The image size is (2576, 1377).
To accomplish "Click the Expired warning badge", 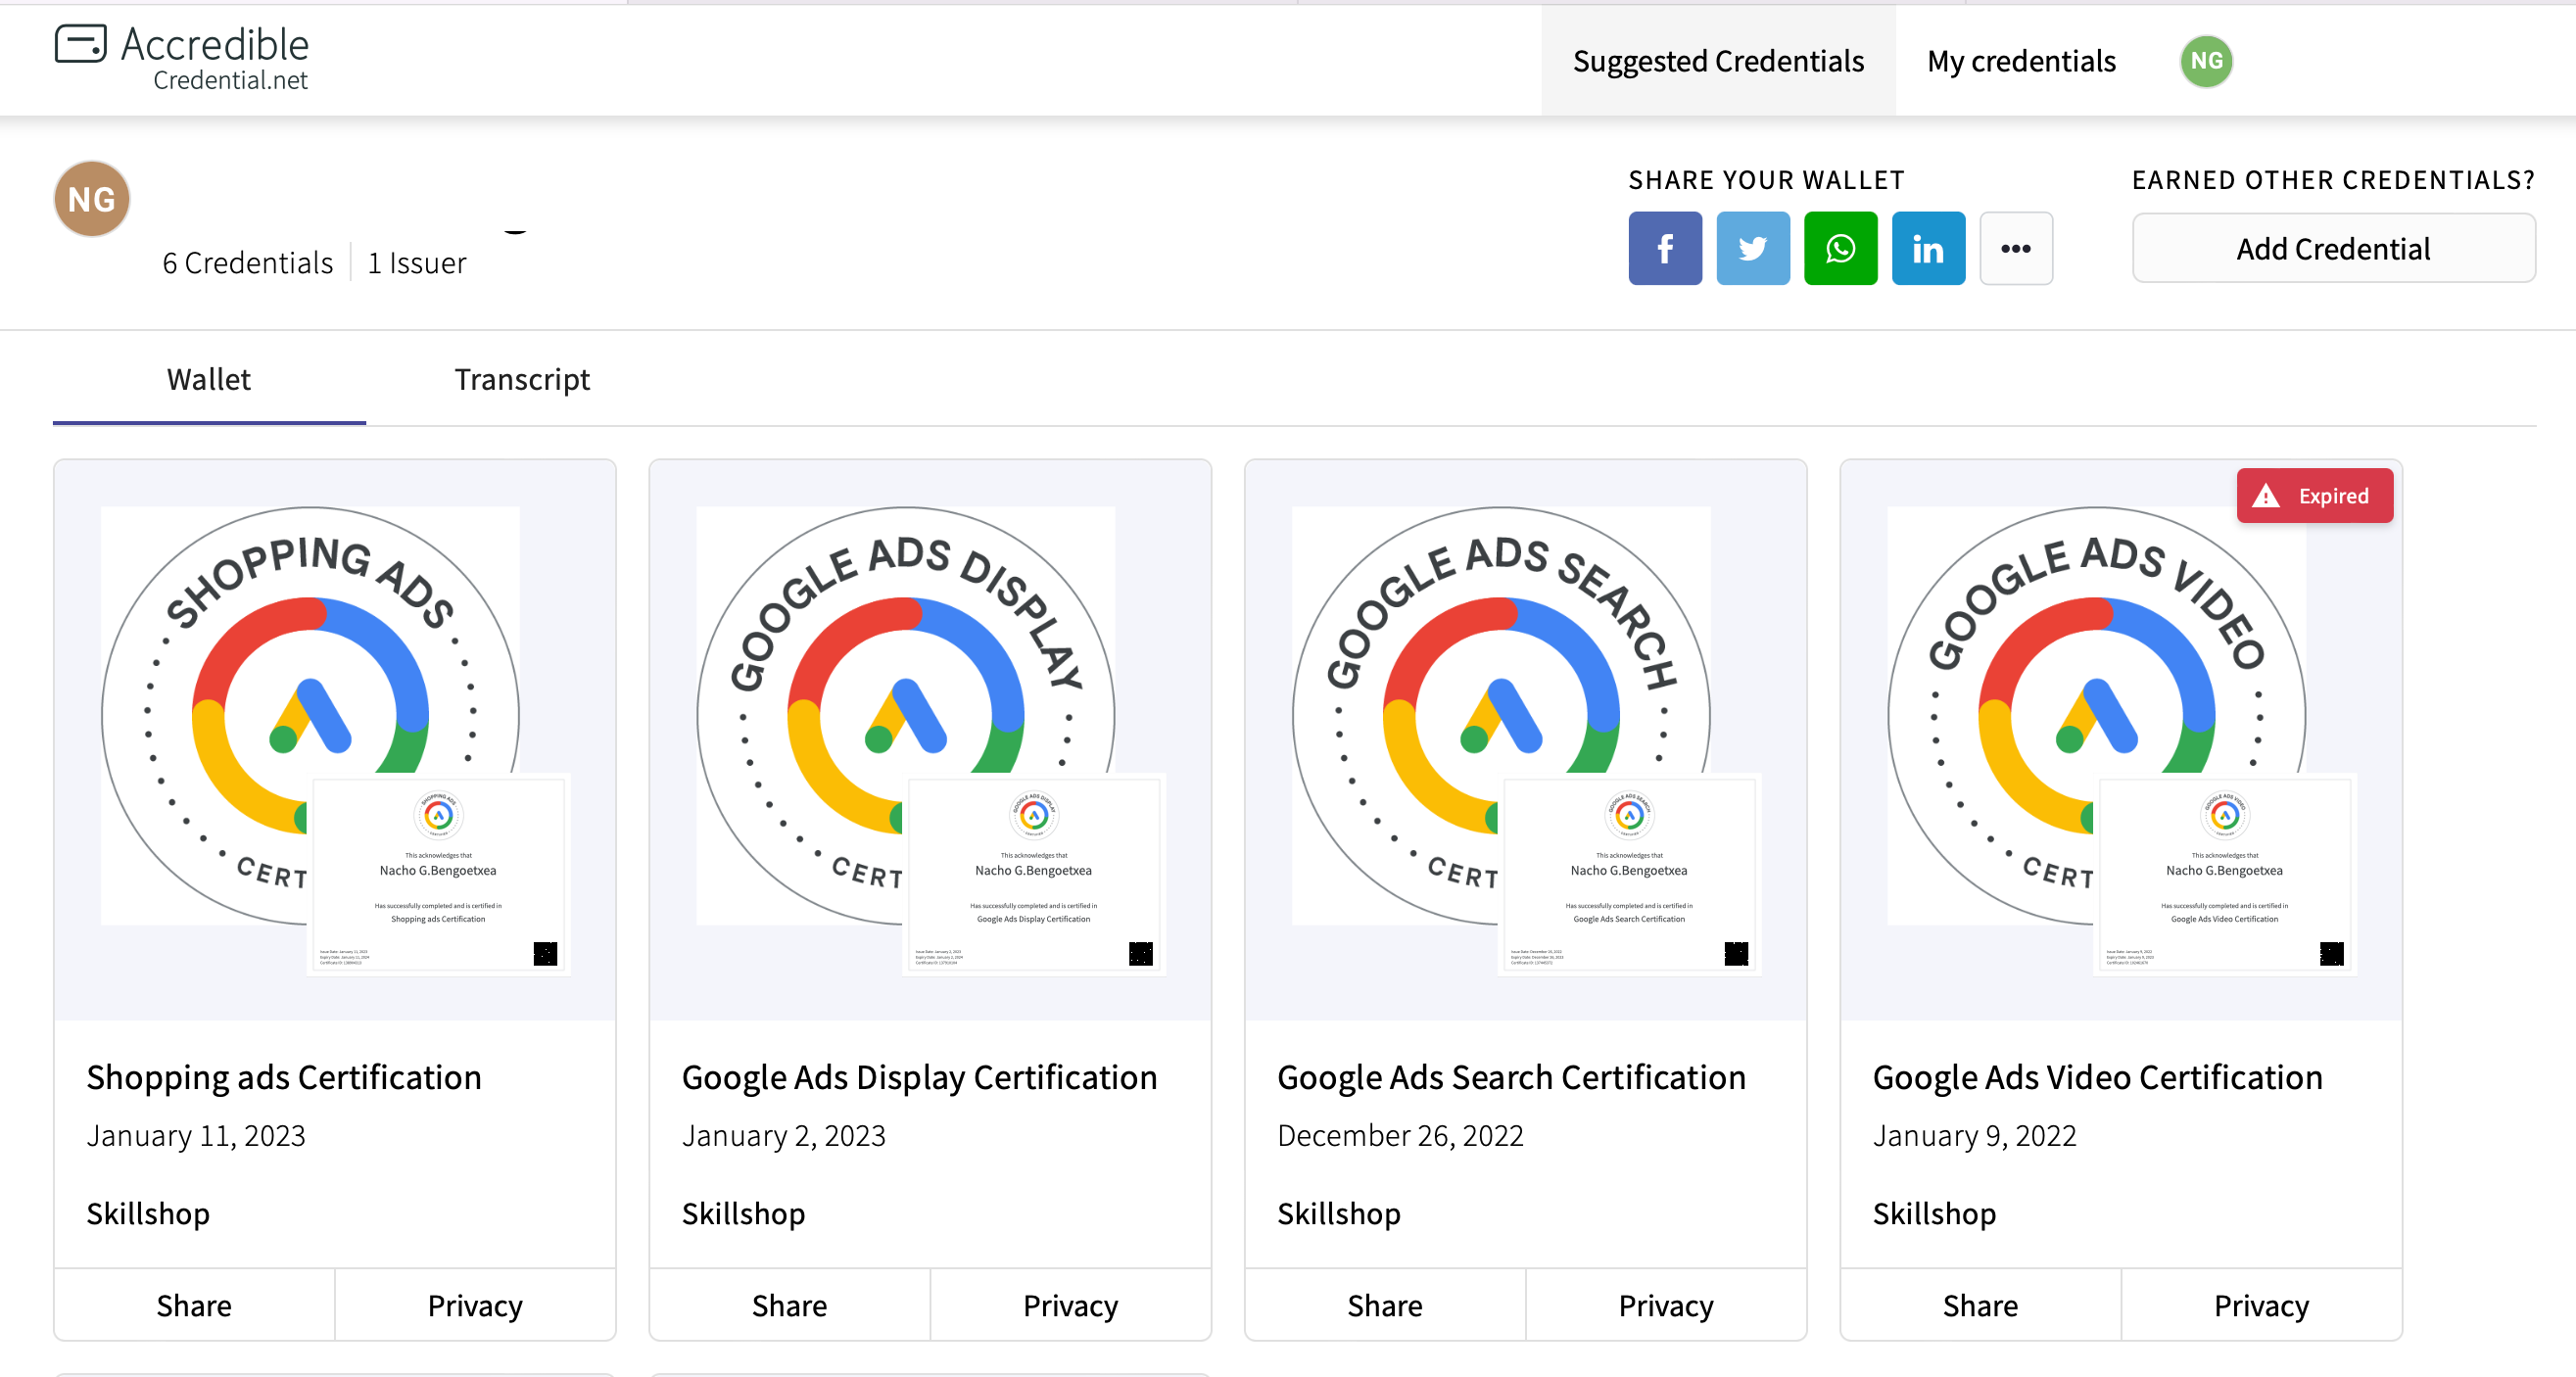I will pos(2314,496).
